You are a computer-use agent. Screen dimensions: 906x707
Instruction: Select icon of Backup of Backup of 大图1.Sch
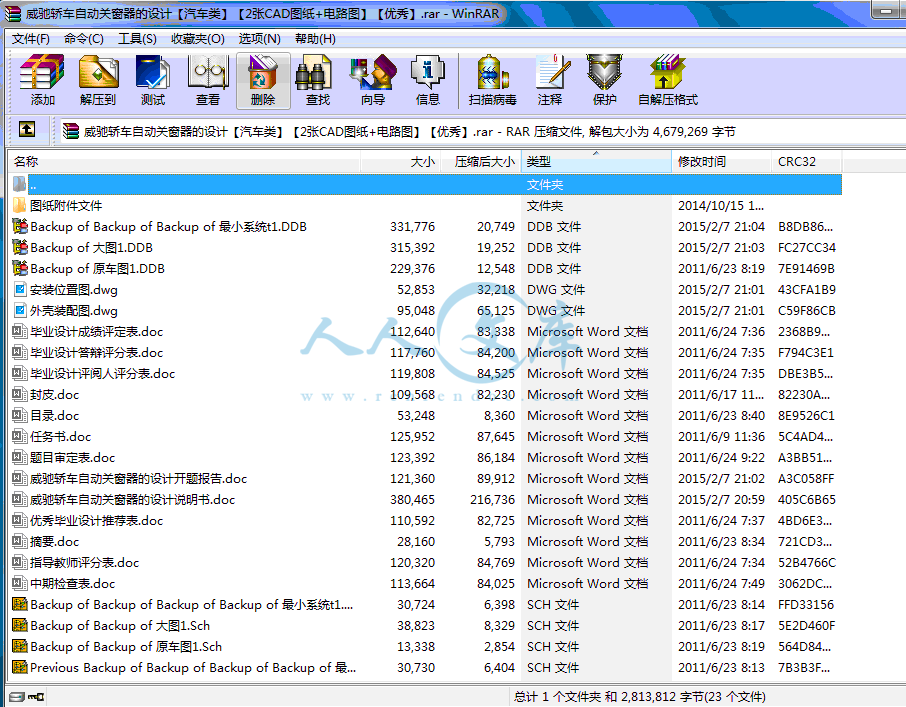coord(20,626)
